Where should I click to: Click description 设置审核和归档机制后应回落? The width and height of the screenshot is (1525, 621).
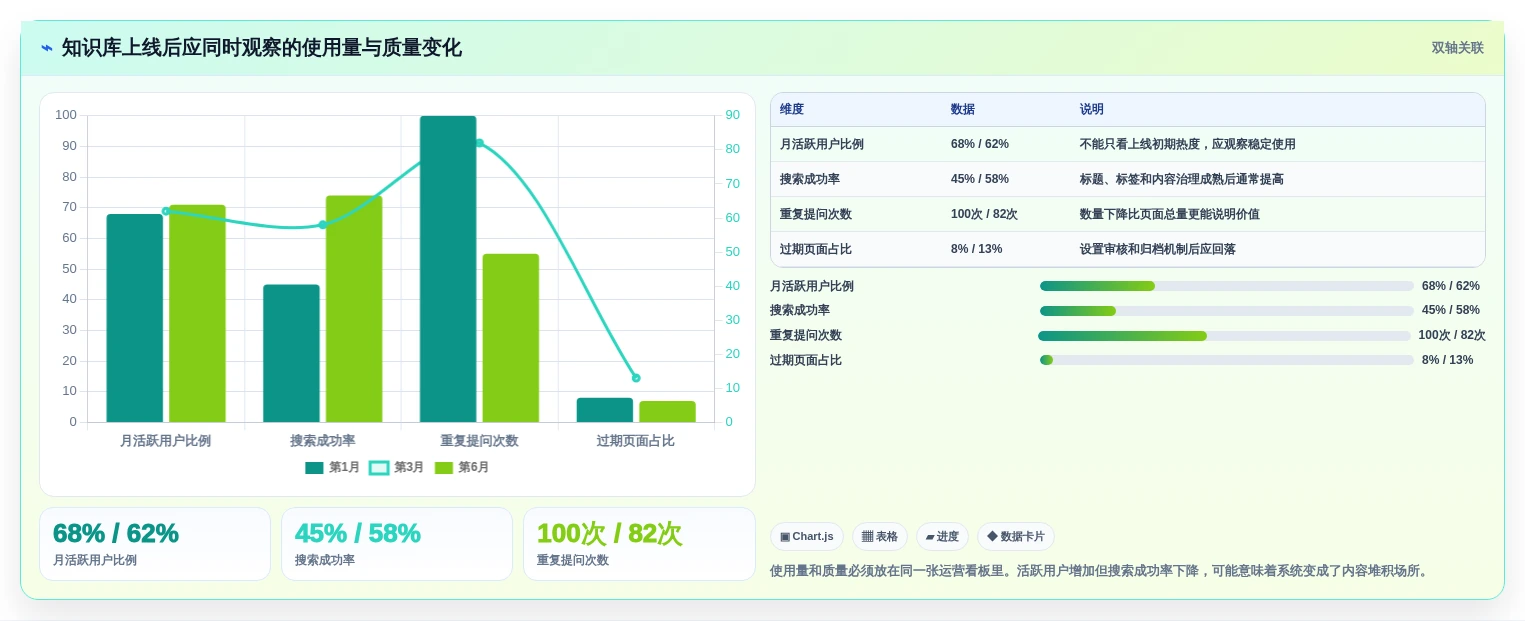1158,249
